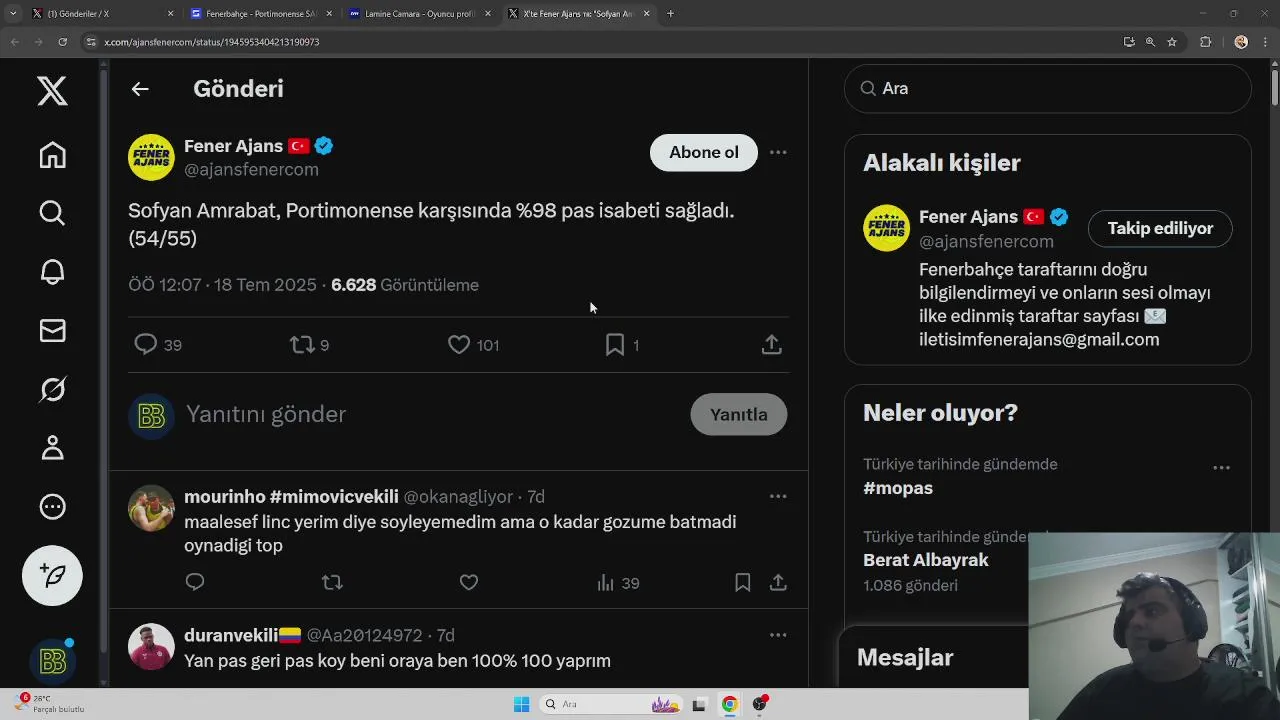Open Grok icon in the sidebar
This screenshot has height=720, width=1280.
click(x=52, y=389)
